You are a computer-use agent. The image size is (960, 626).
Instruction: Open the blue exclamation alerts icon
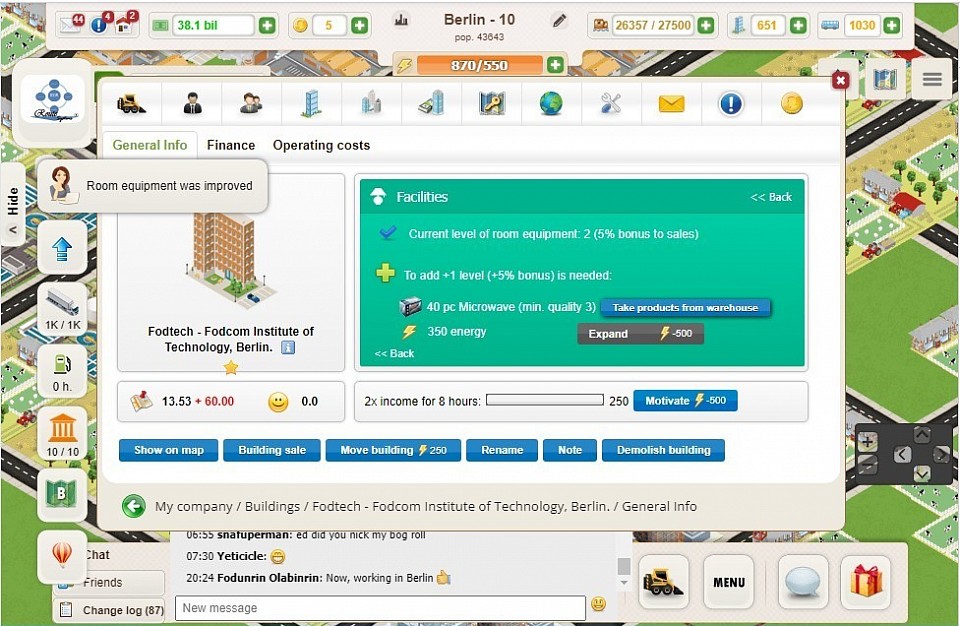pyautogui.click(x=731, y=104)
